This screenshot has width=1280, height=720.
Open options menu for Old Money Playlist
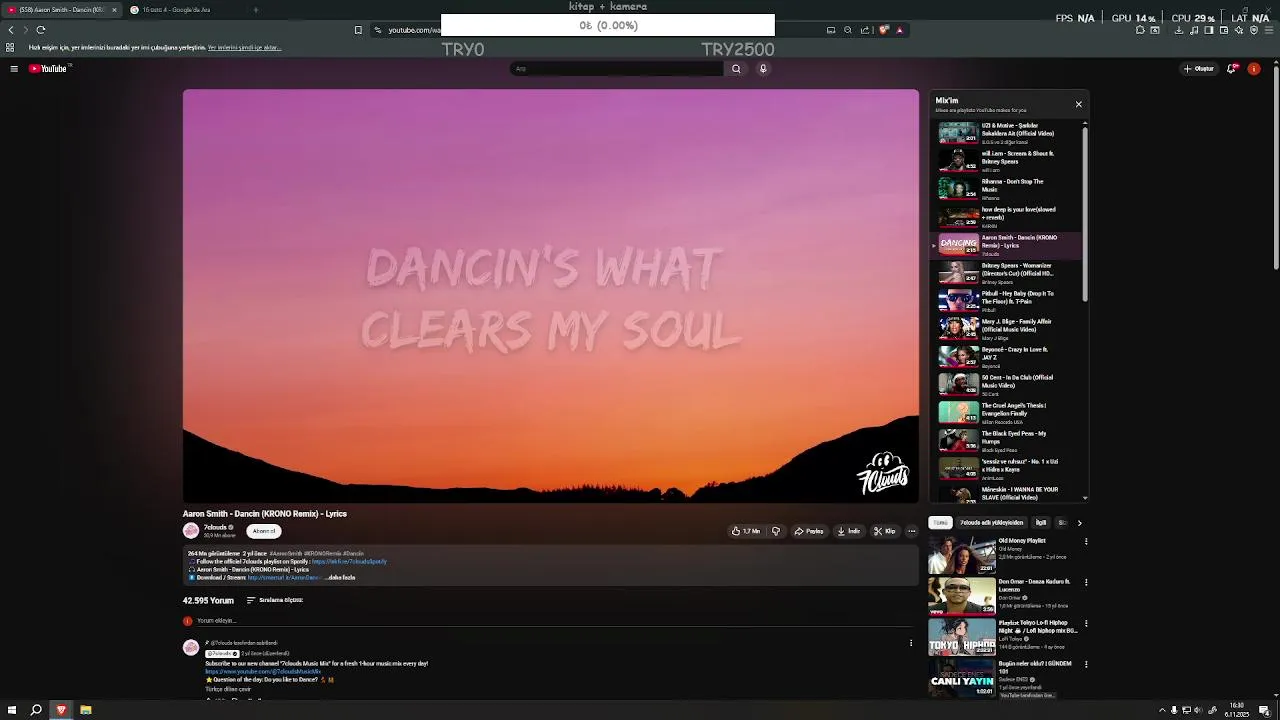pyautogui.click(x=1086, y=542)
